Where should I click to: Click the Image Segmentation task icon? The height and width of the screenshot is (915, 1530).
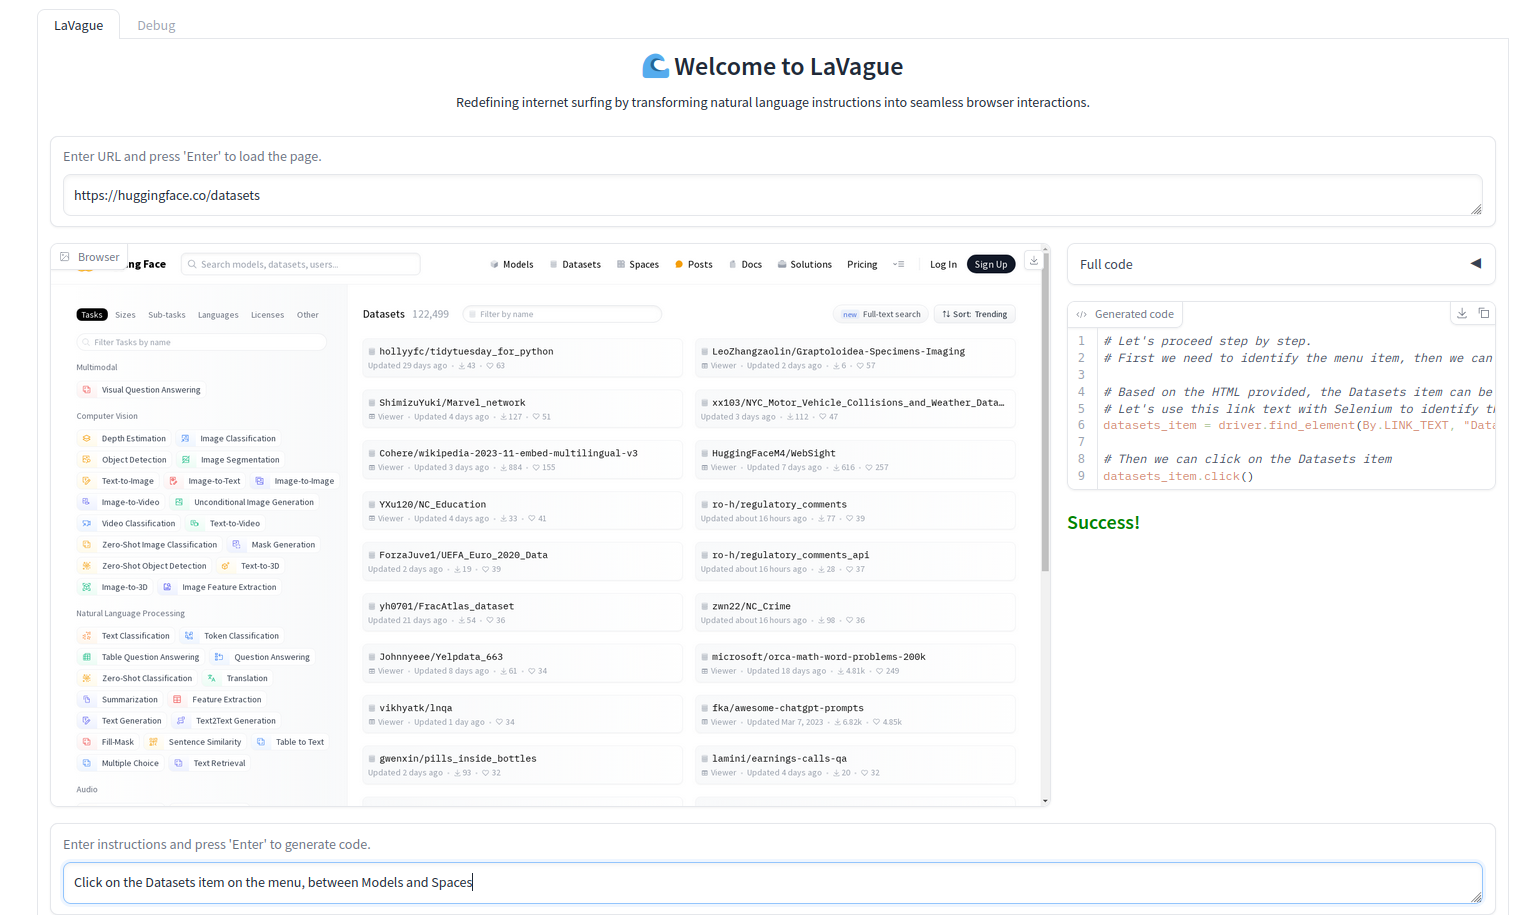click(x=186, y=460)
